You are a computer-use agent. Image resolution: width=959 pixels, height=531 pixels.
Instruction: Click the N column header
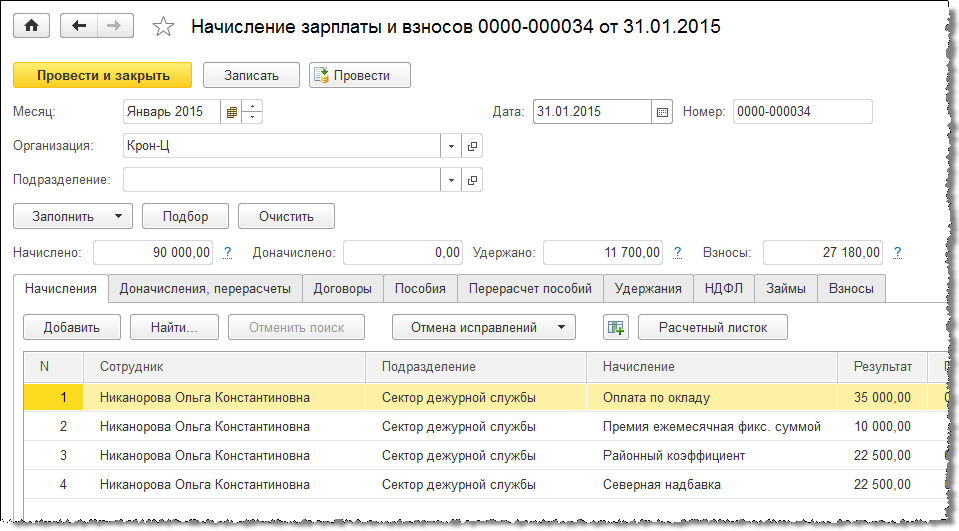coord(54,366)
